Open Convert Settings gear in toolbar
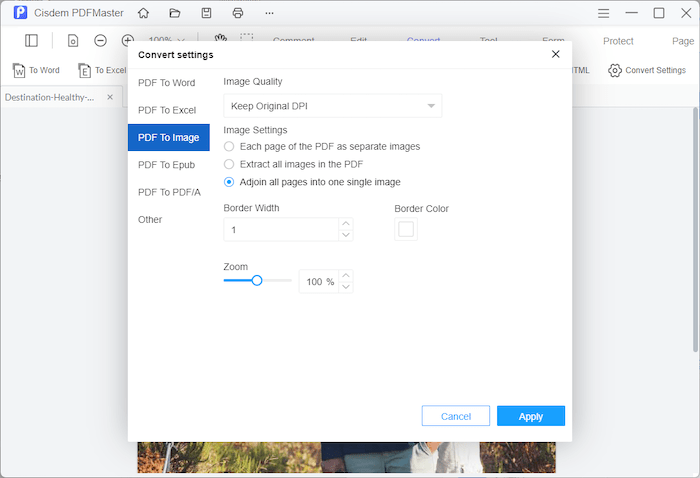This screenshot has width=700, height=478. tap(647, 70)
